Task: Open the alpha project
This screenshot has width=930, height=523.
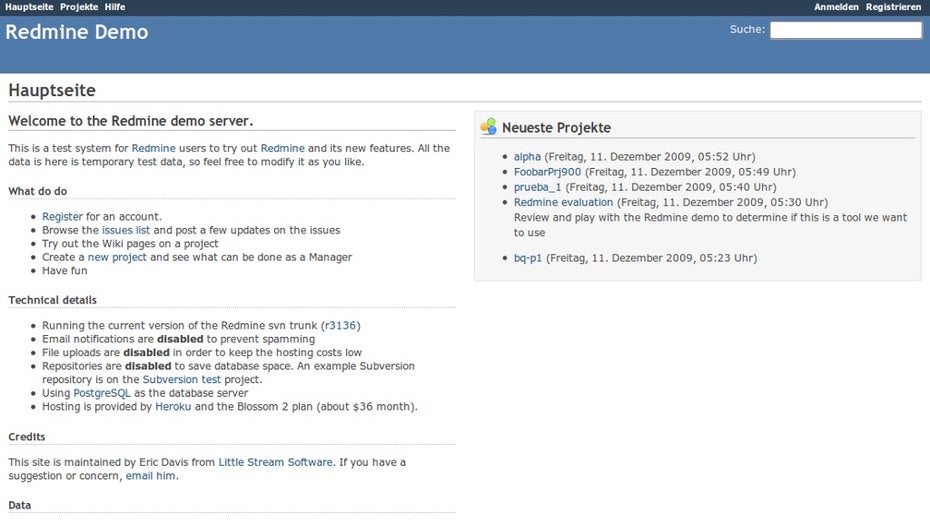Action: (x=527, y=157)
